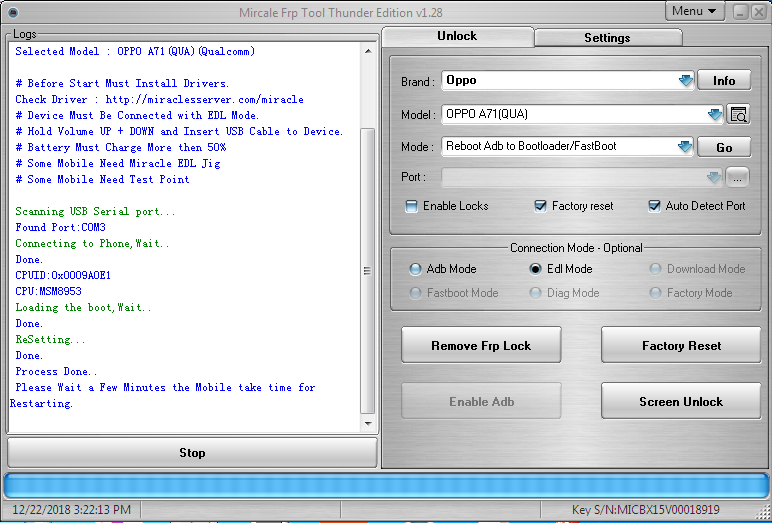This screenshot has width=772, height=523.
Task: Click the 'CPUID:0x0009A0E1' log line
Action: coord(63,275)
